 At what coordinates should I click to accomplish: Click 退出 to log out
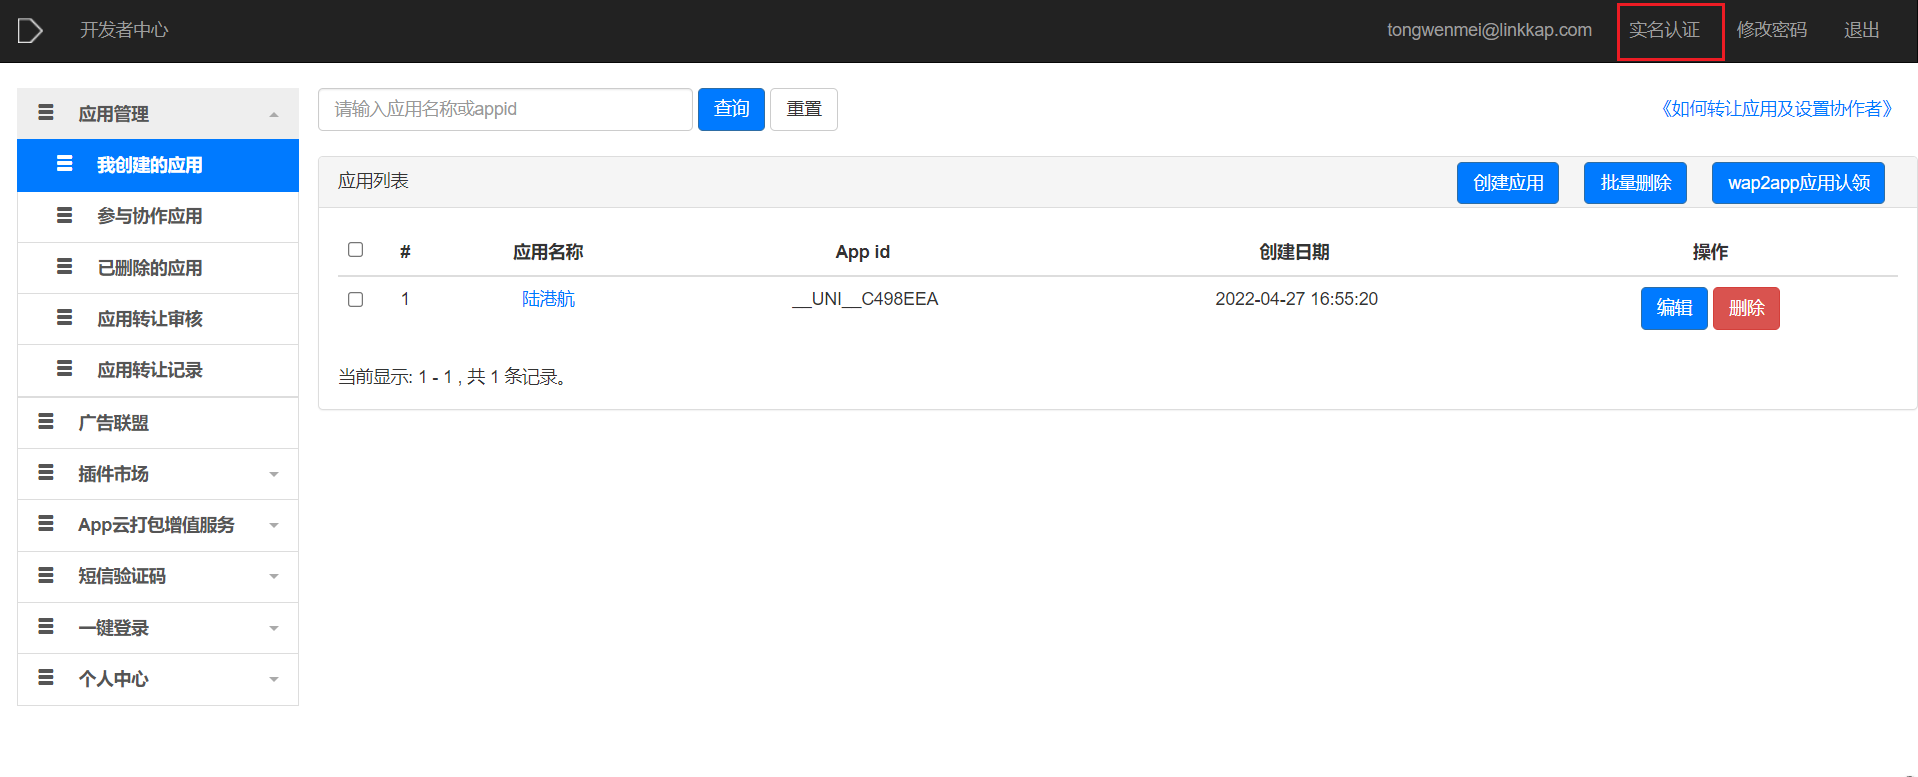(1862, 30)
